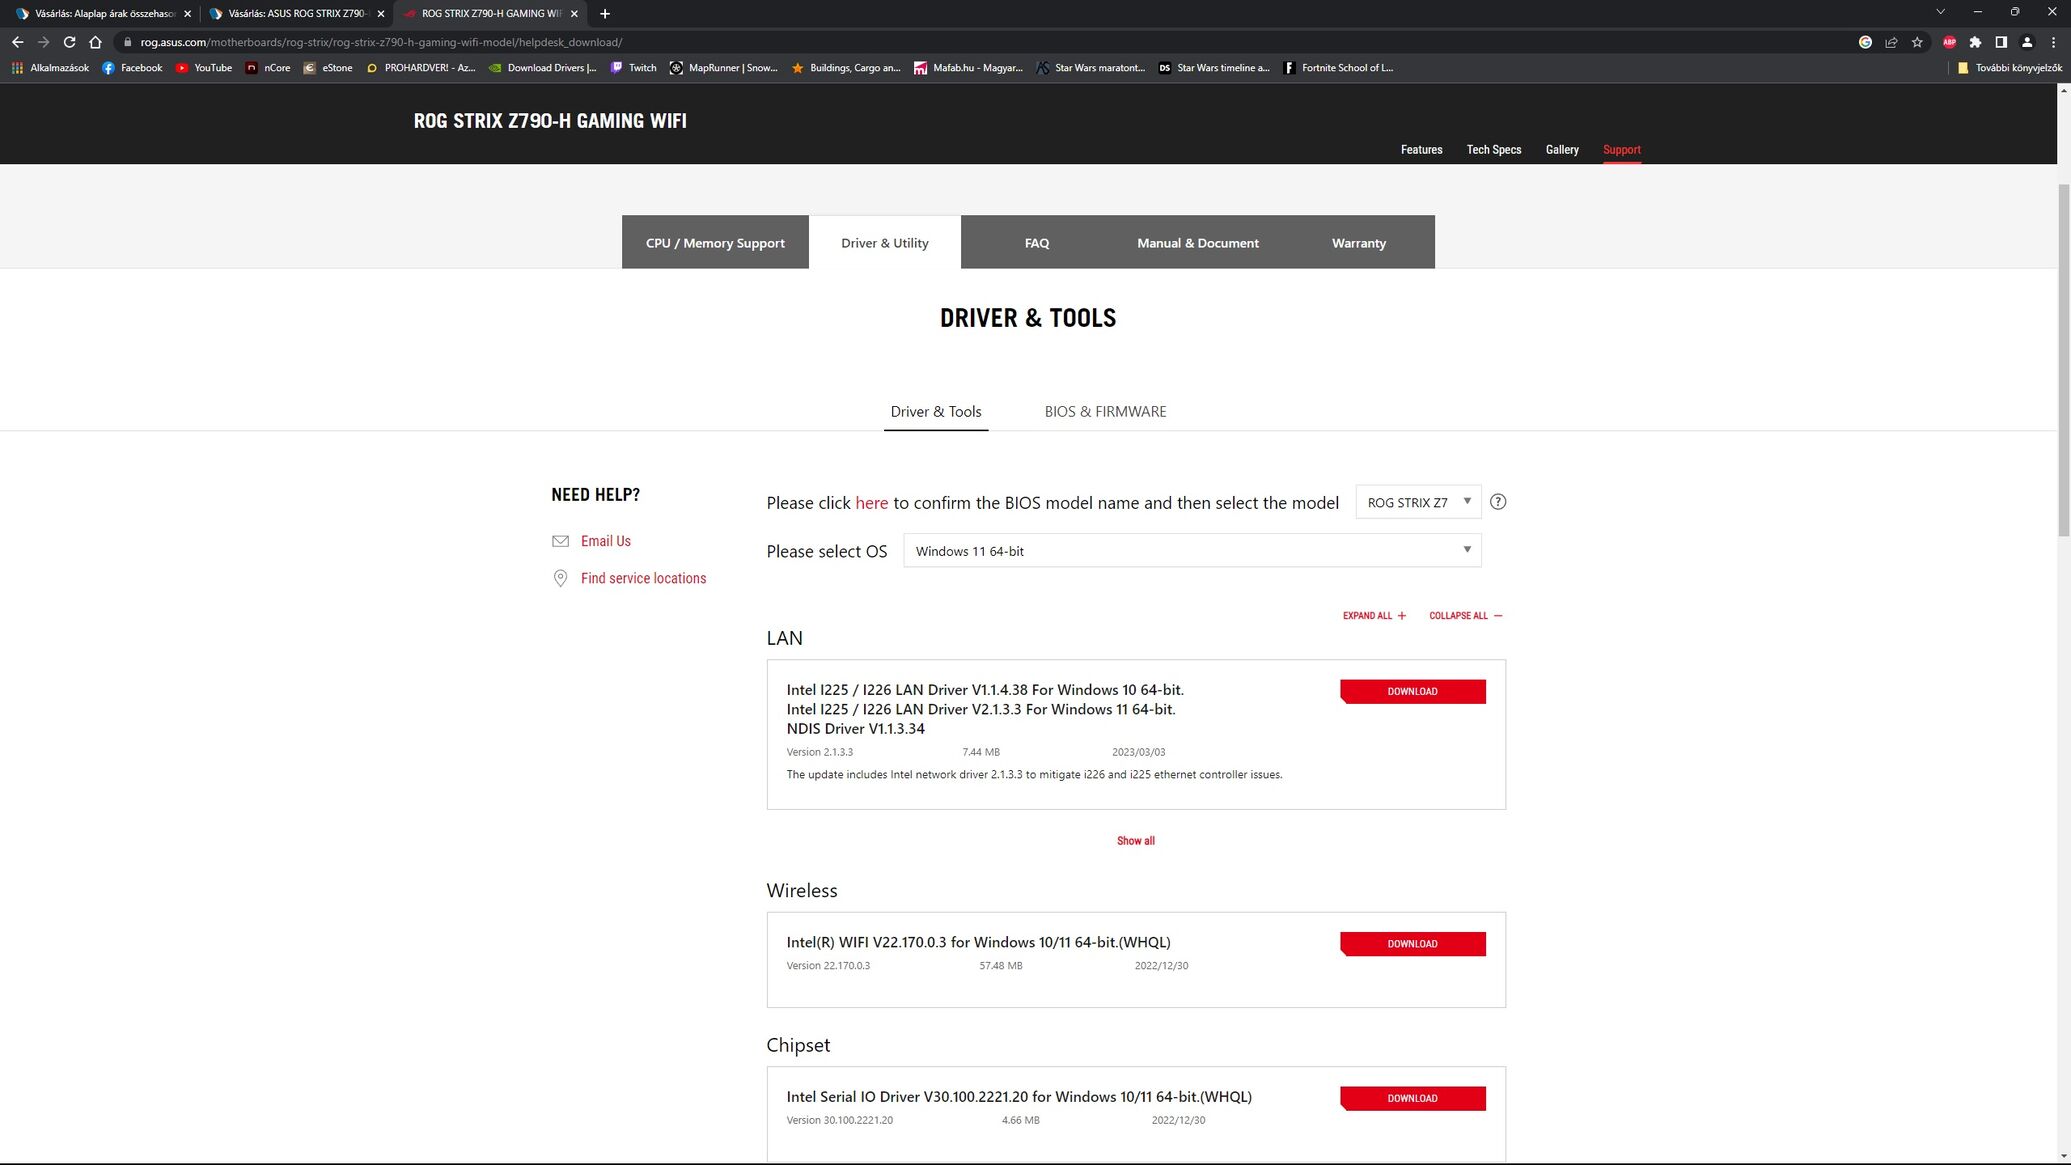
Task: Click the Email Us envelope icon
Action: click(x=560, y=541)
